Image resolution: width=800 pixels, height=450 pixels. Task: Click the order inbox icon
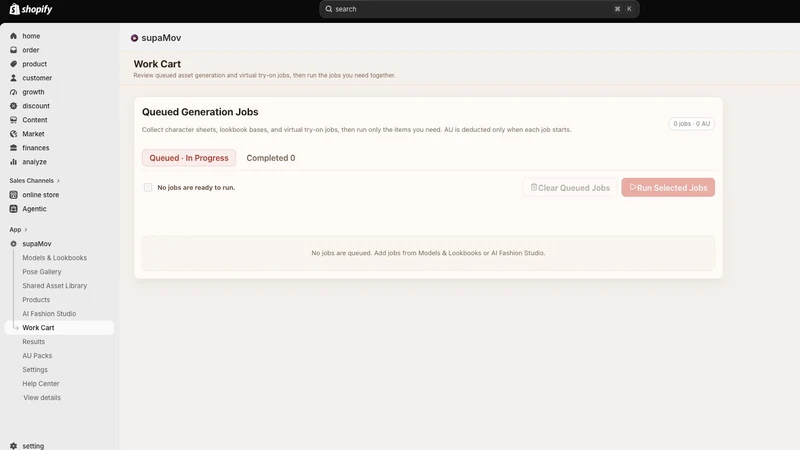[13, 50]
